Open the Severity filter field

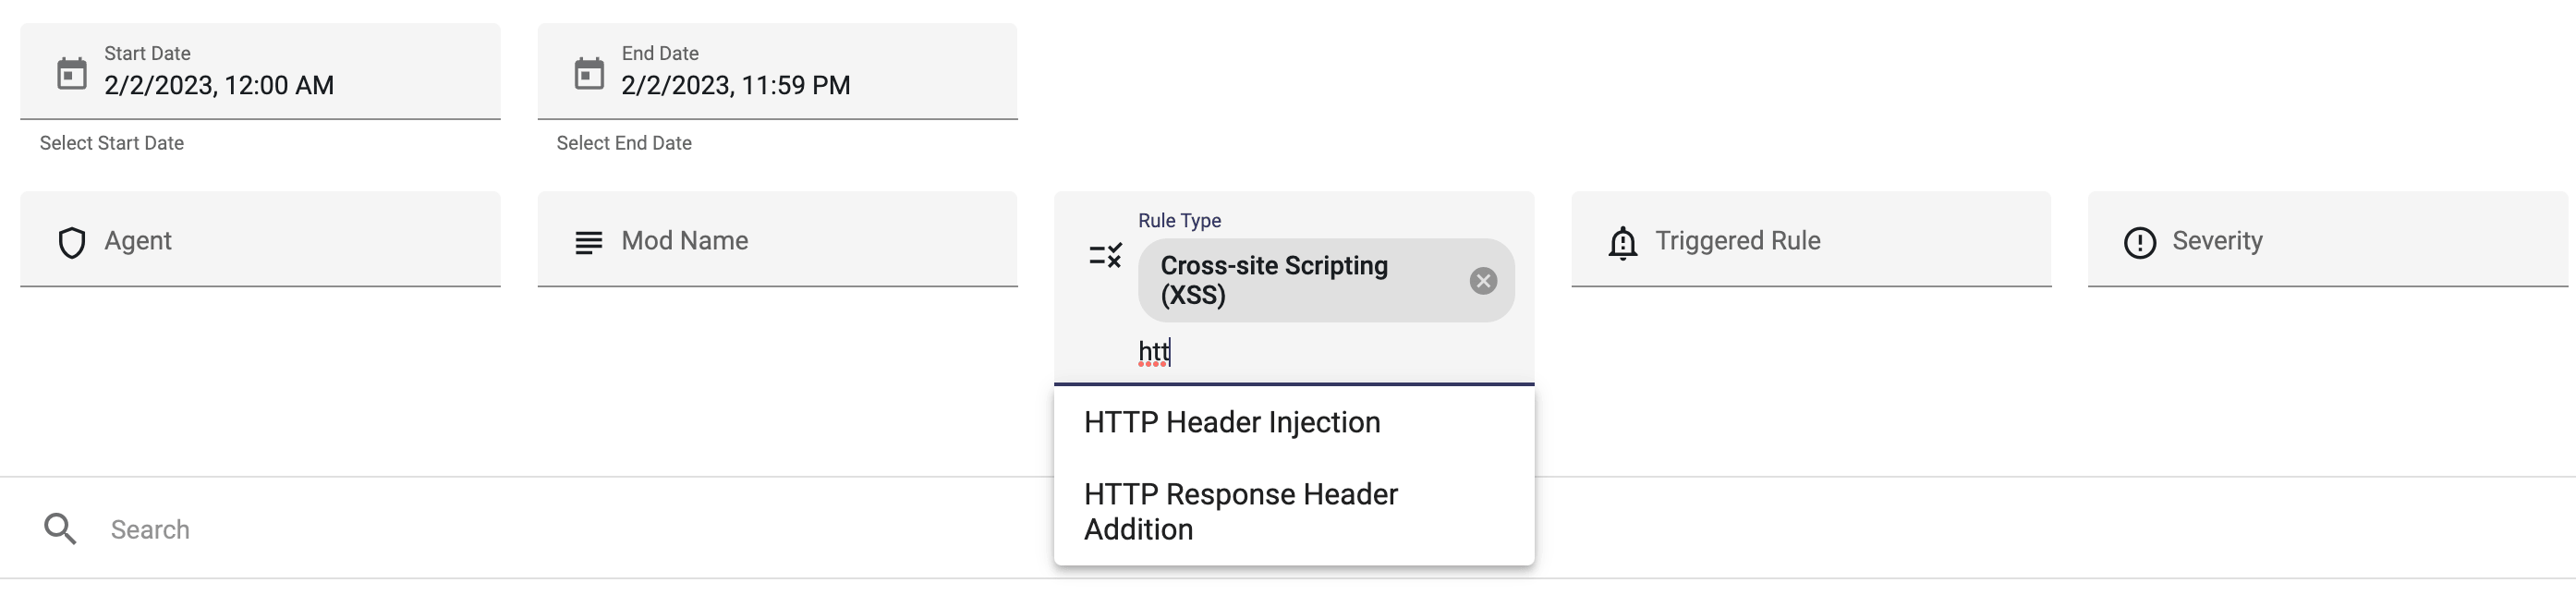coord(2327,239)
